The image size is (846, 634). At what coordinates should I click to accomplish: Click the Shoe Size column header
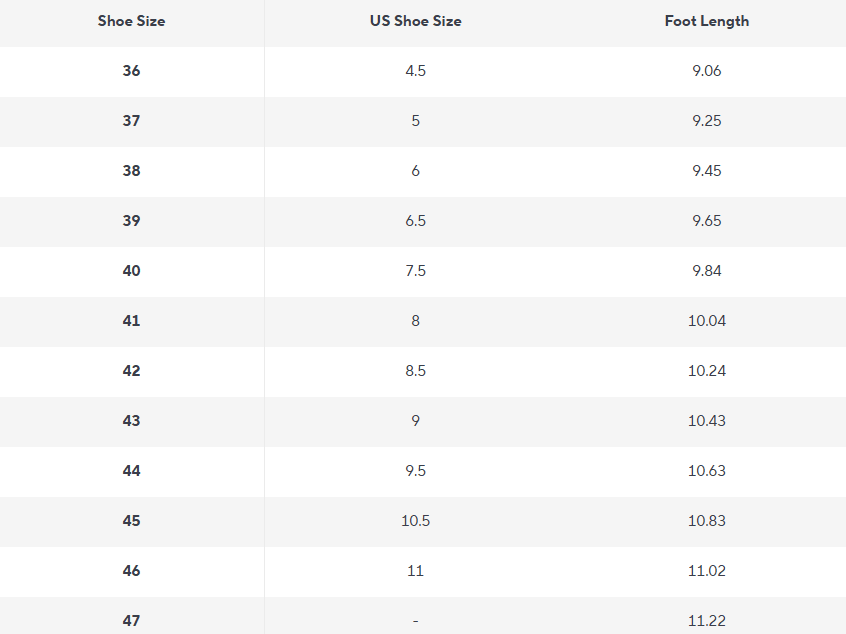pos(131,21)
